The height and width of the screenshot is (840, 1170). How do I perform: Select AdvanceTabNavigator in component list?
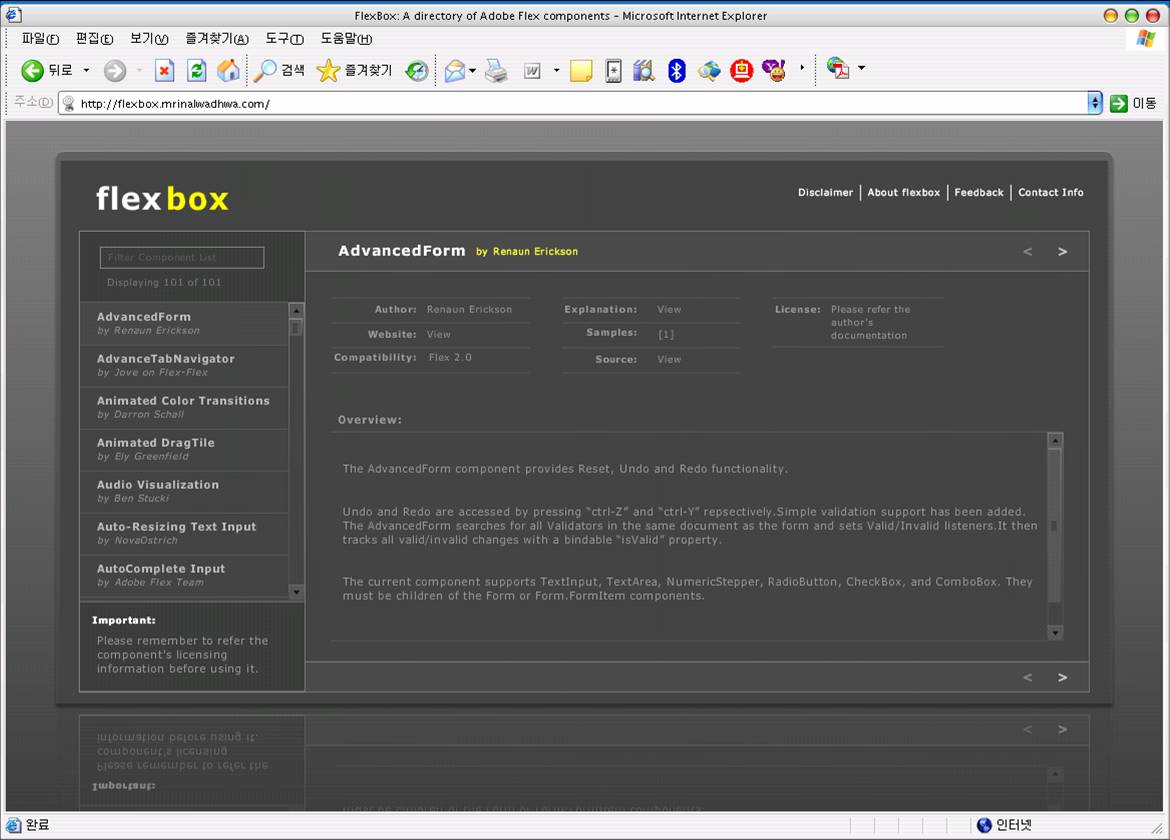(x=184, y=366)
